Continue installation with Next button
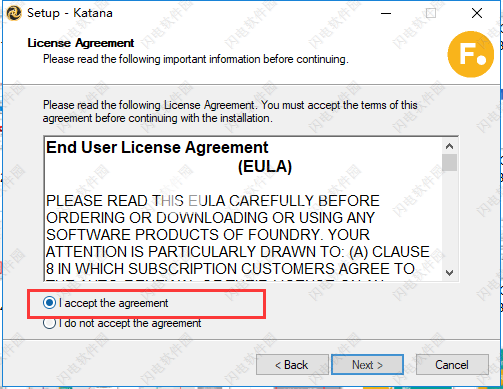This screenshot has width=503, height=389. tap(367, 365)
